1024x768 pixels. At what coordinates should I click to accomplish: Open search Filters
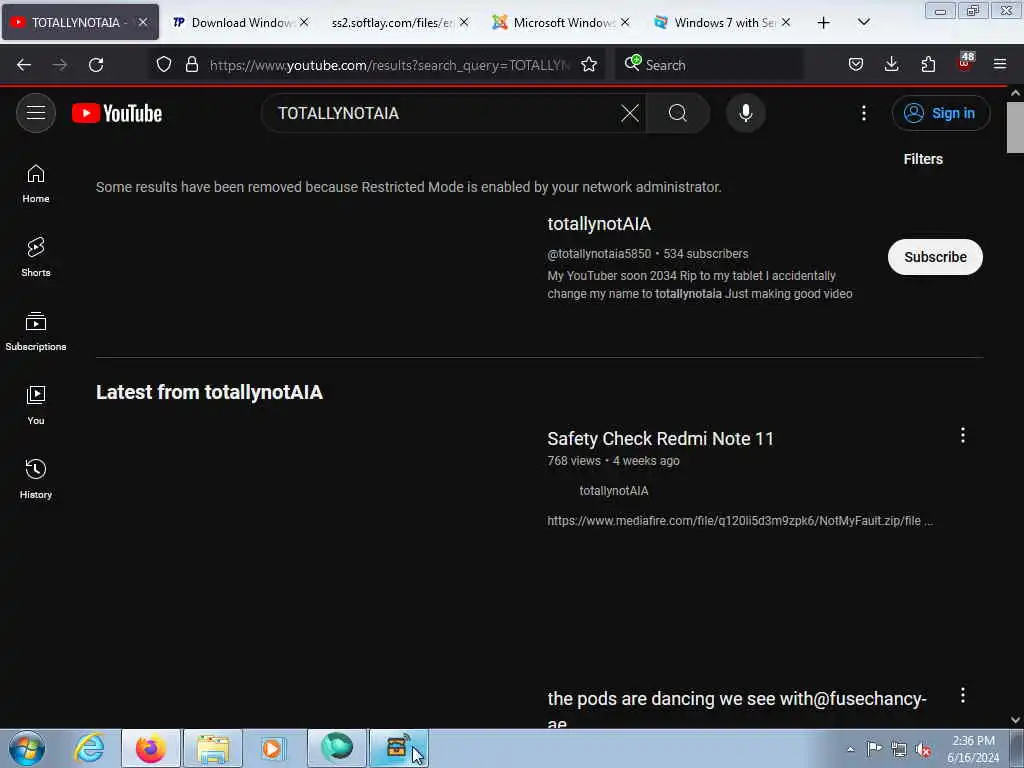point(923,159)
